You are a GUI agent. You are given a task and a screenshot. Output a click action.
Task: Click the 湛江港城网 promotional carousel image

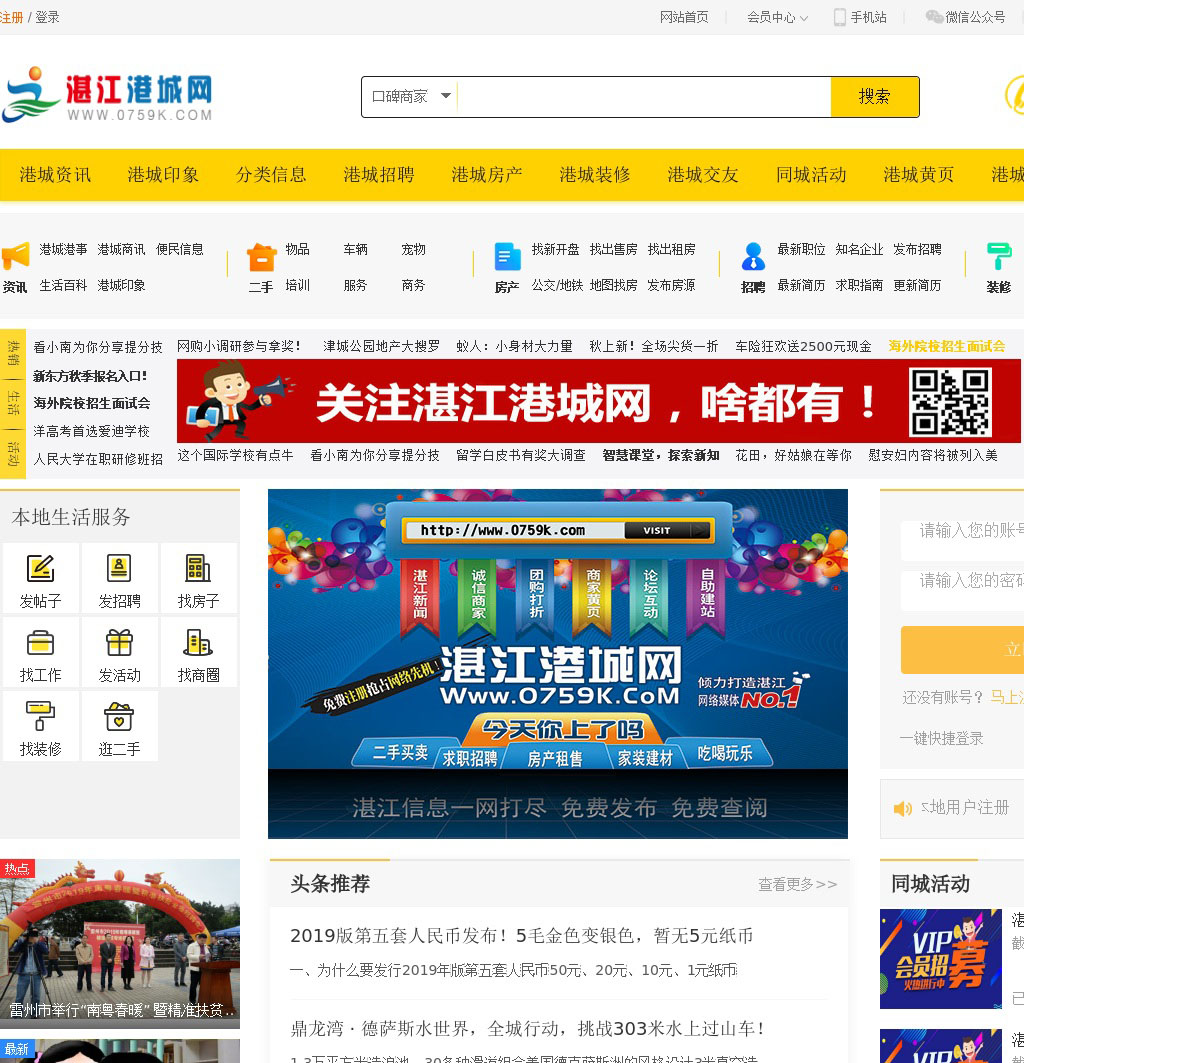(558, 664)
